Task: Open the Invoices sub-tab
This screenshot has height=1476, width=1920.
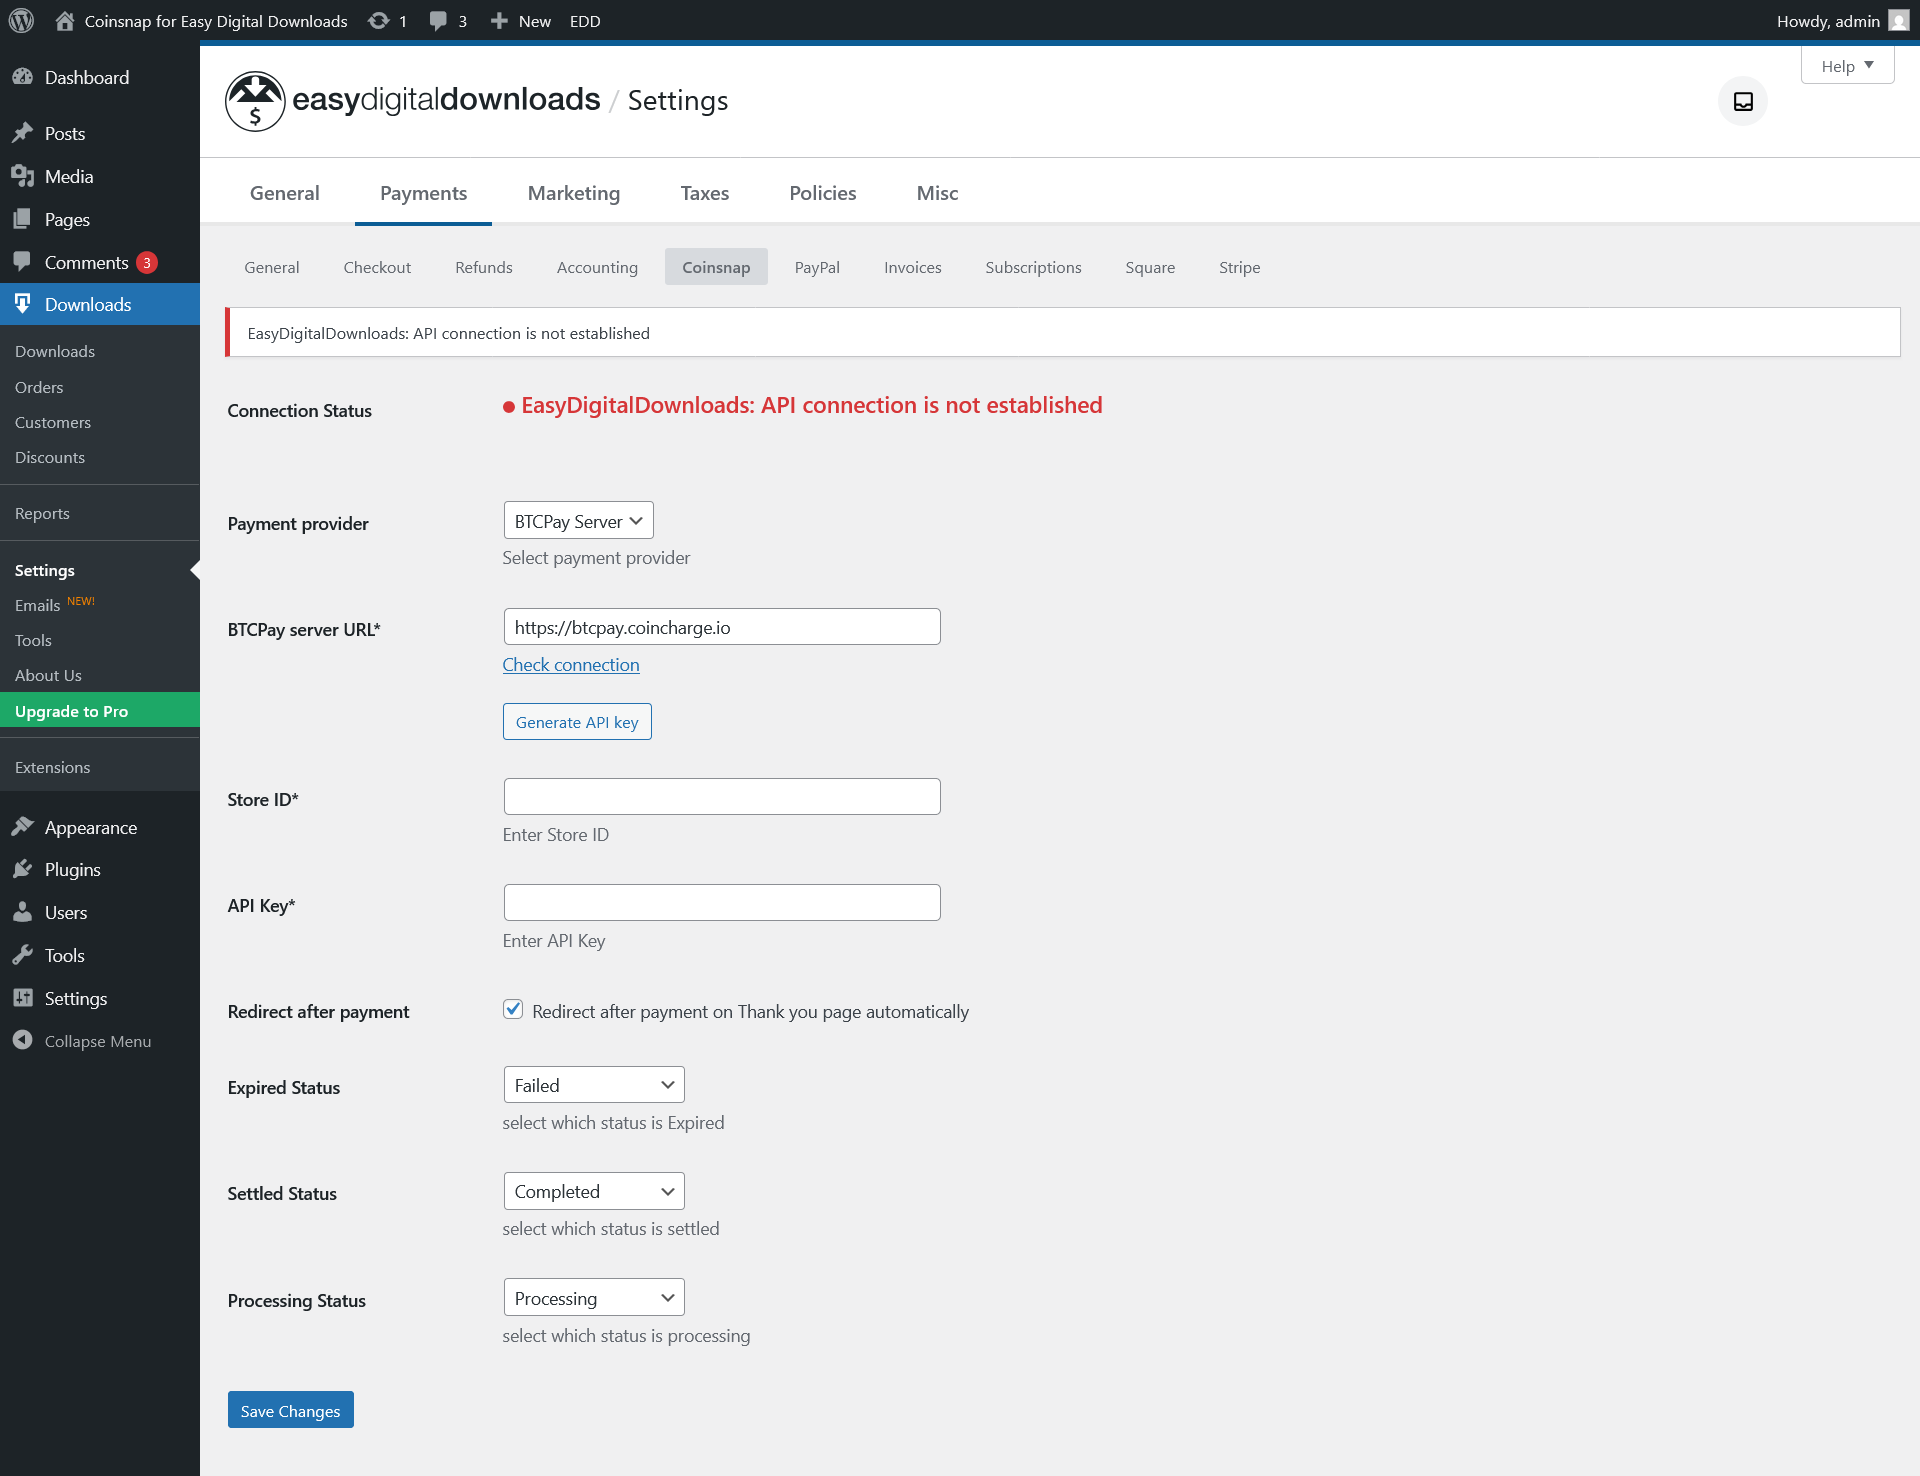Action: (913, 267)
